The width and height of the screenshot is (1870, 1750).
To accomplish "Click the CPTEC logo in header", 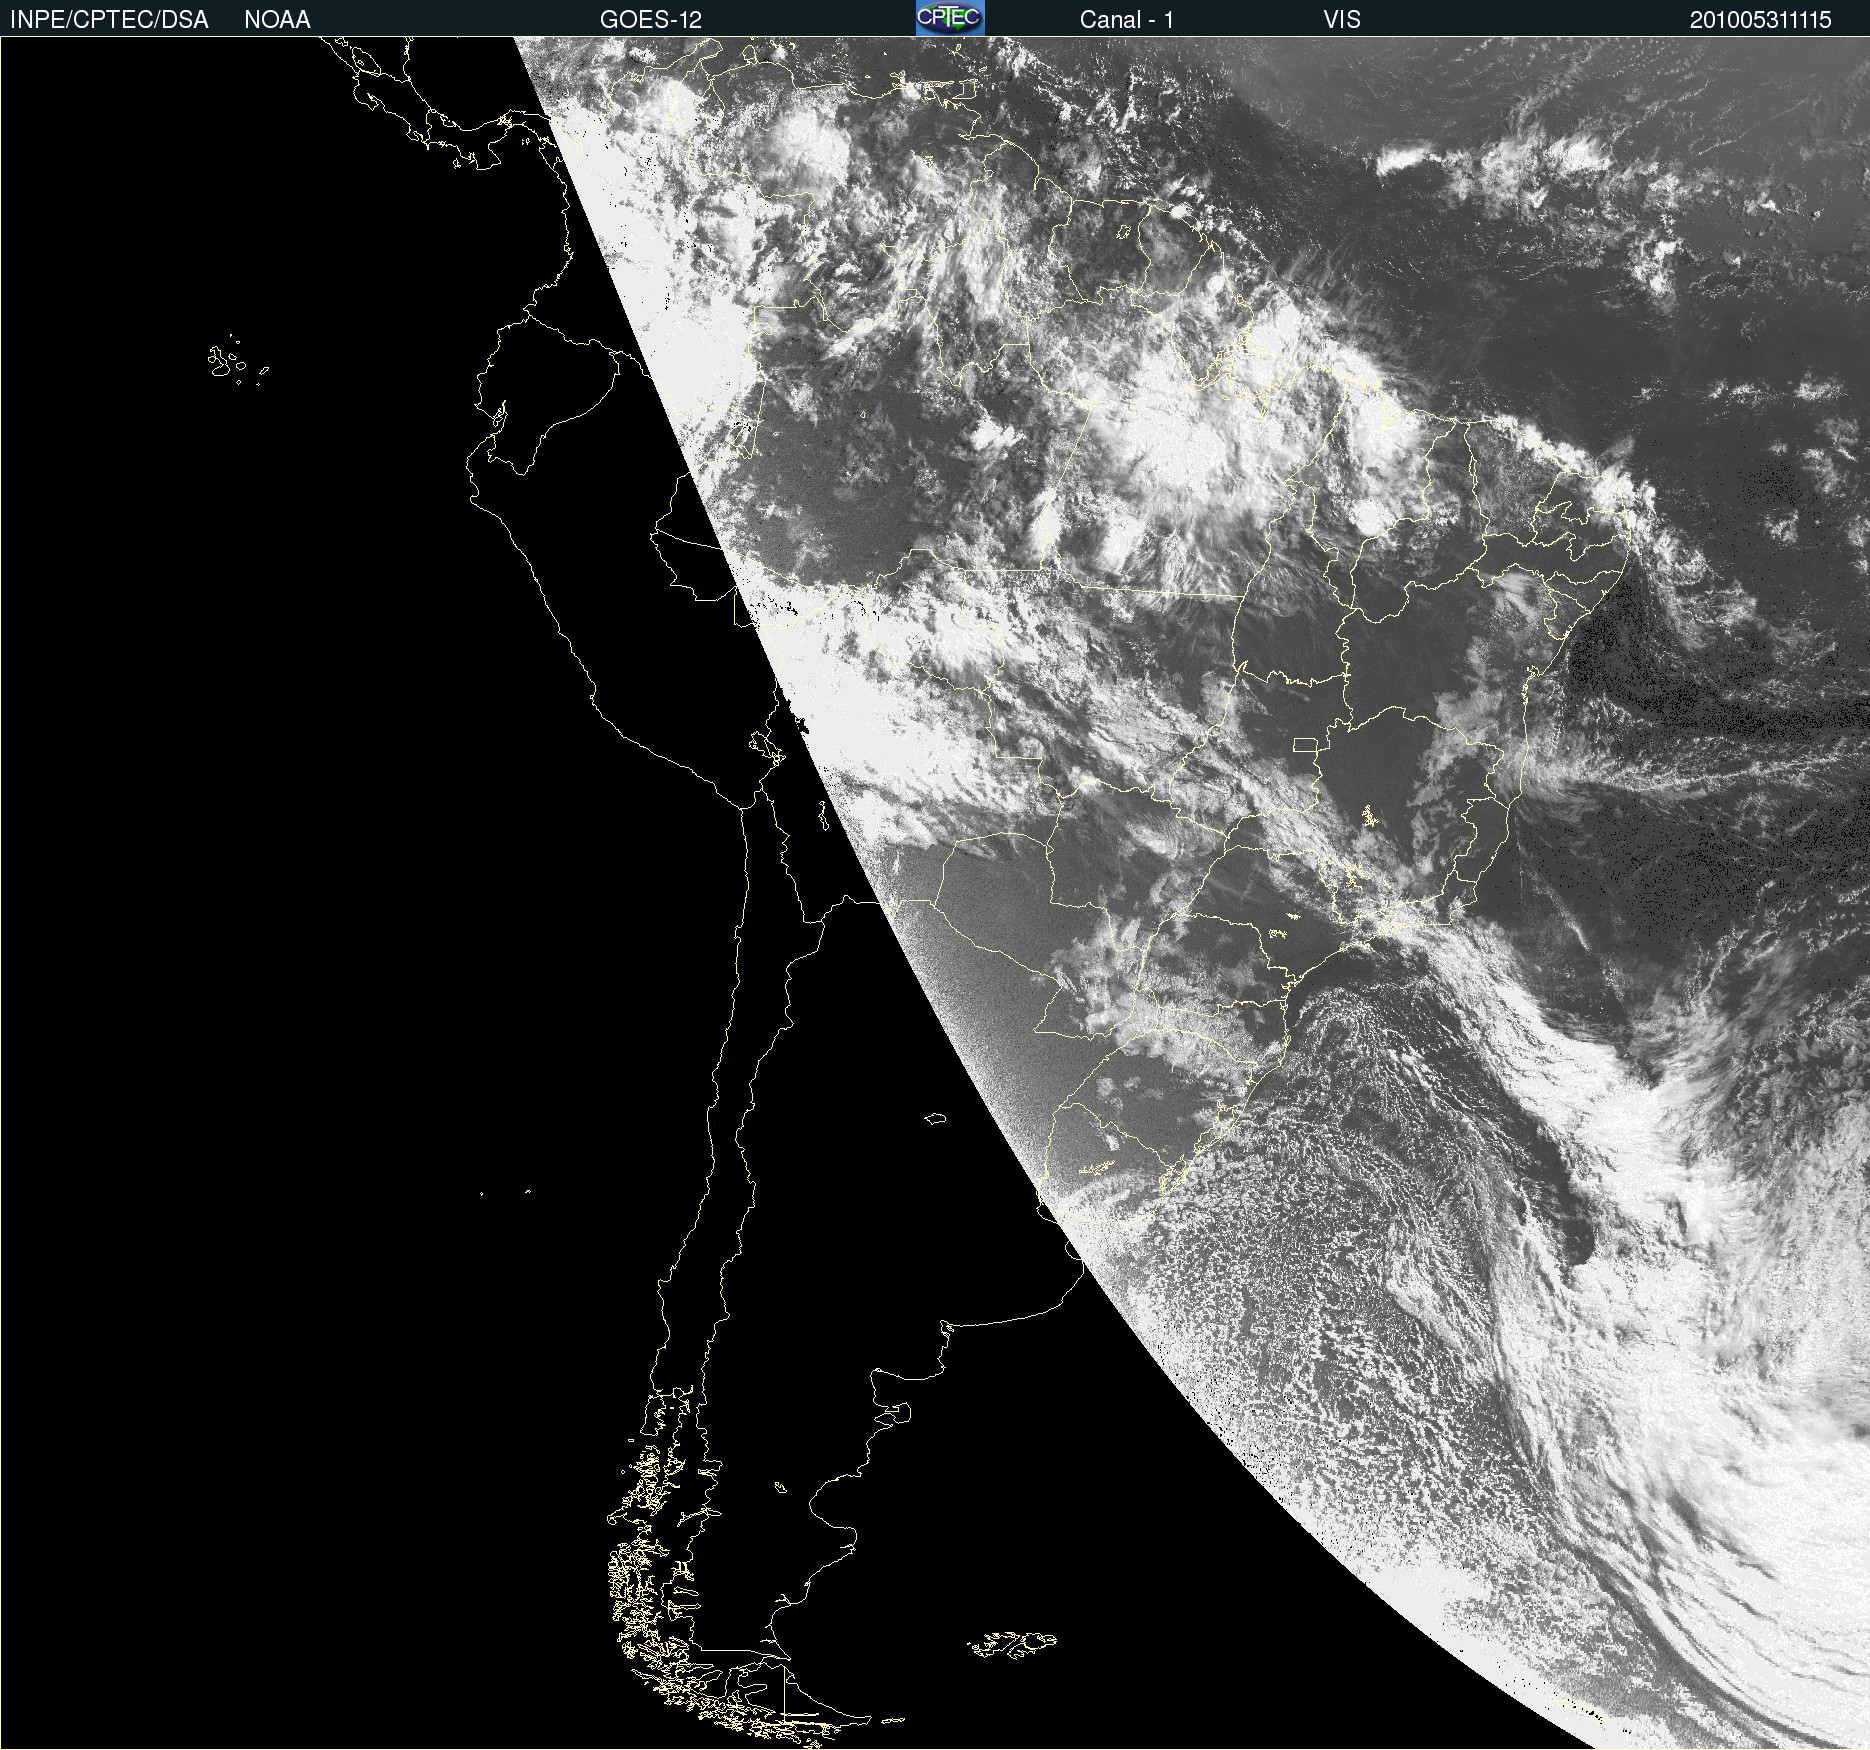I will 950,18.
